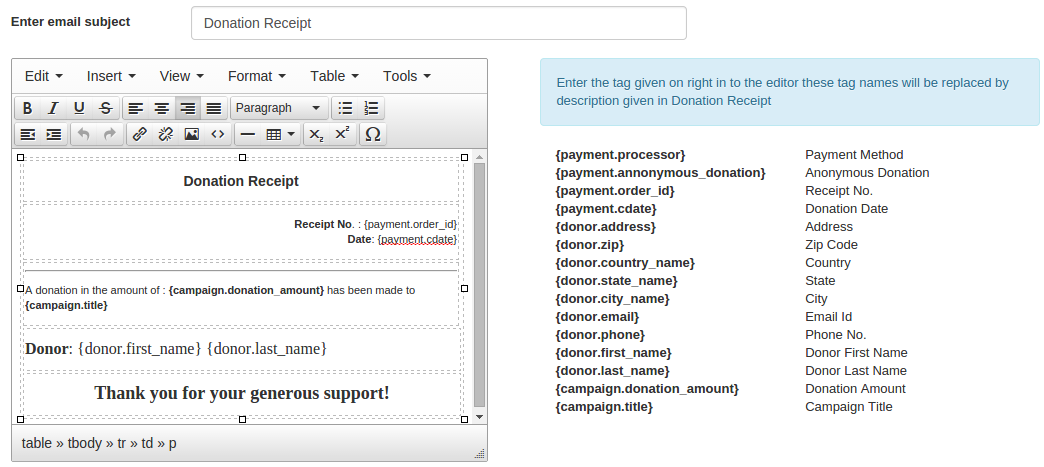Open the Paragraph format dropdown
This screenshot has height=467, width=1044.
point(278,108)
